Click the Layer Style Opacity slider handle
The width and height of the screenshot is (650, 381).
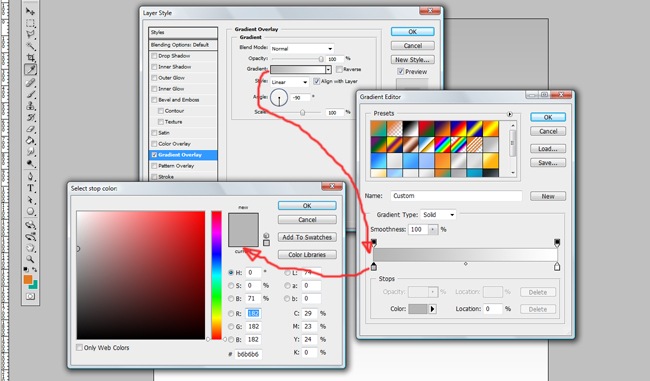pos(321,59)
